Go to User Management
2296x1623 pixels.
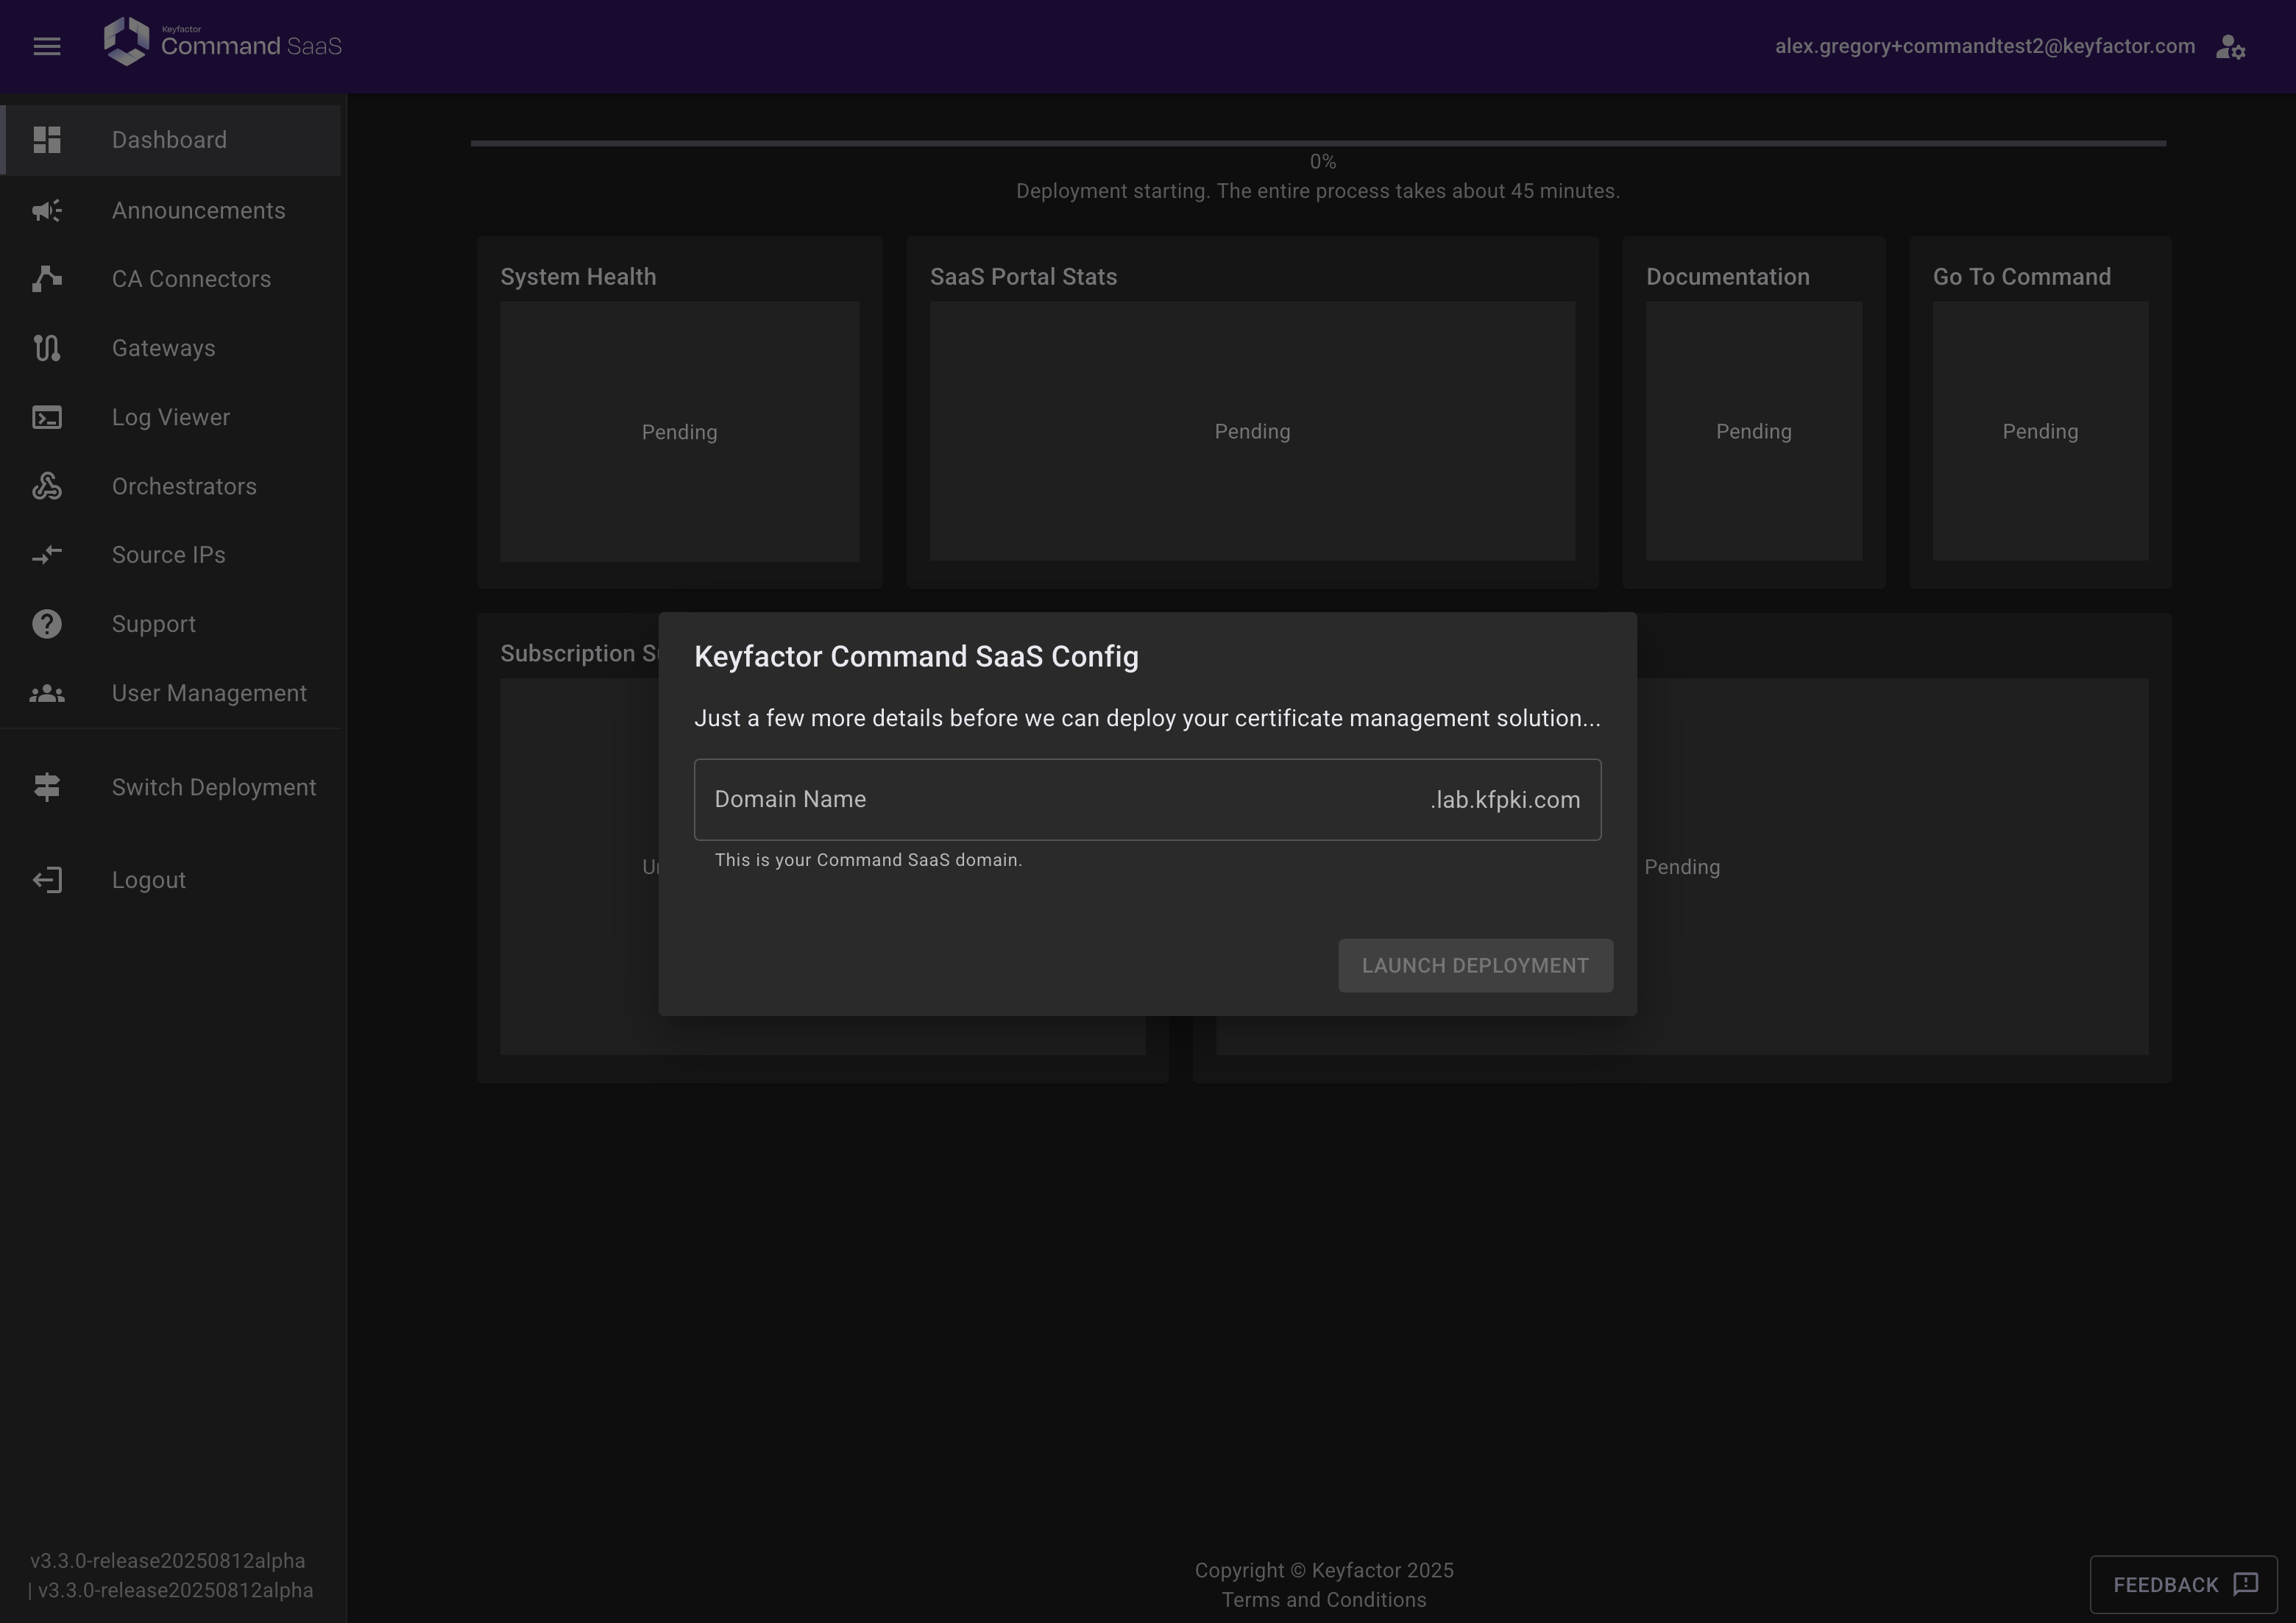click(x=209, y=693)
